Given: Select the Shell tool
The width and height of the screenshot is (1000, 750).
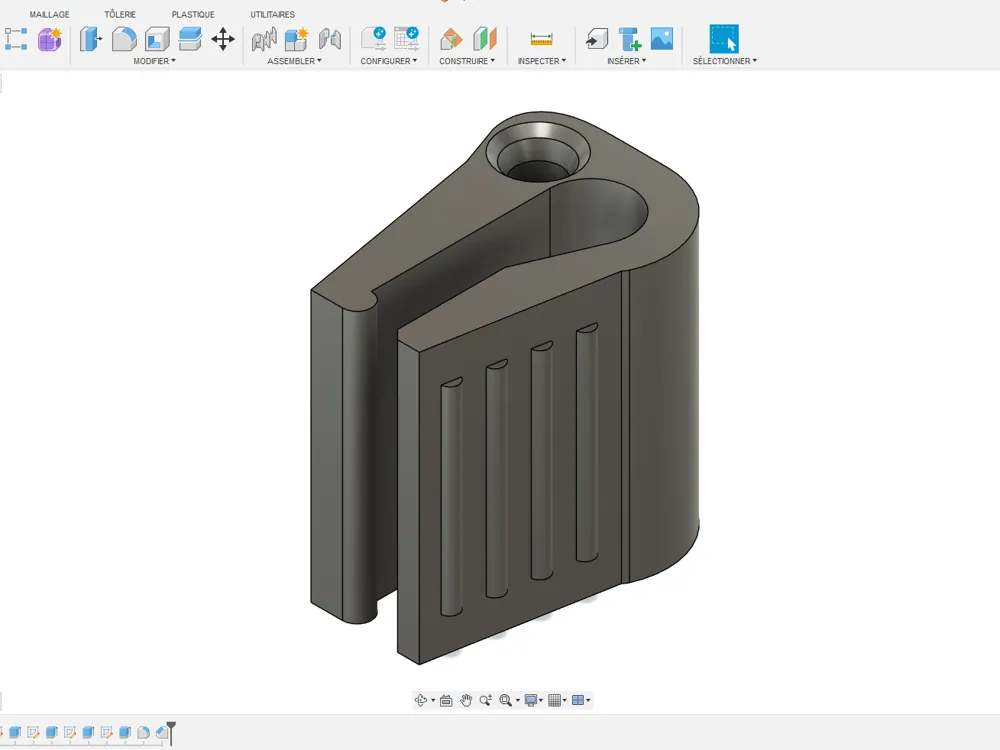Looking at the screenshot, I should [157, 40].
